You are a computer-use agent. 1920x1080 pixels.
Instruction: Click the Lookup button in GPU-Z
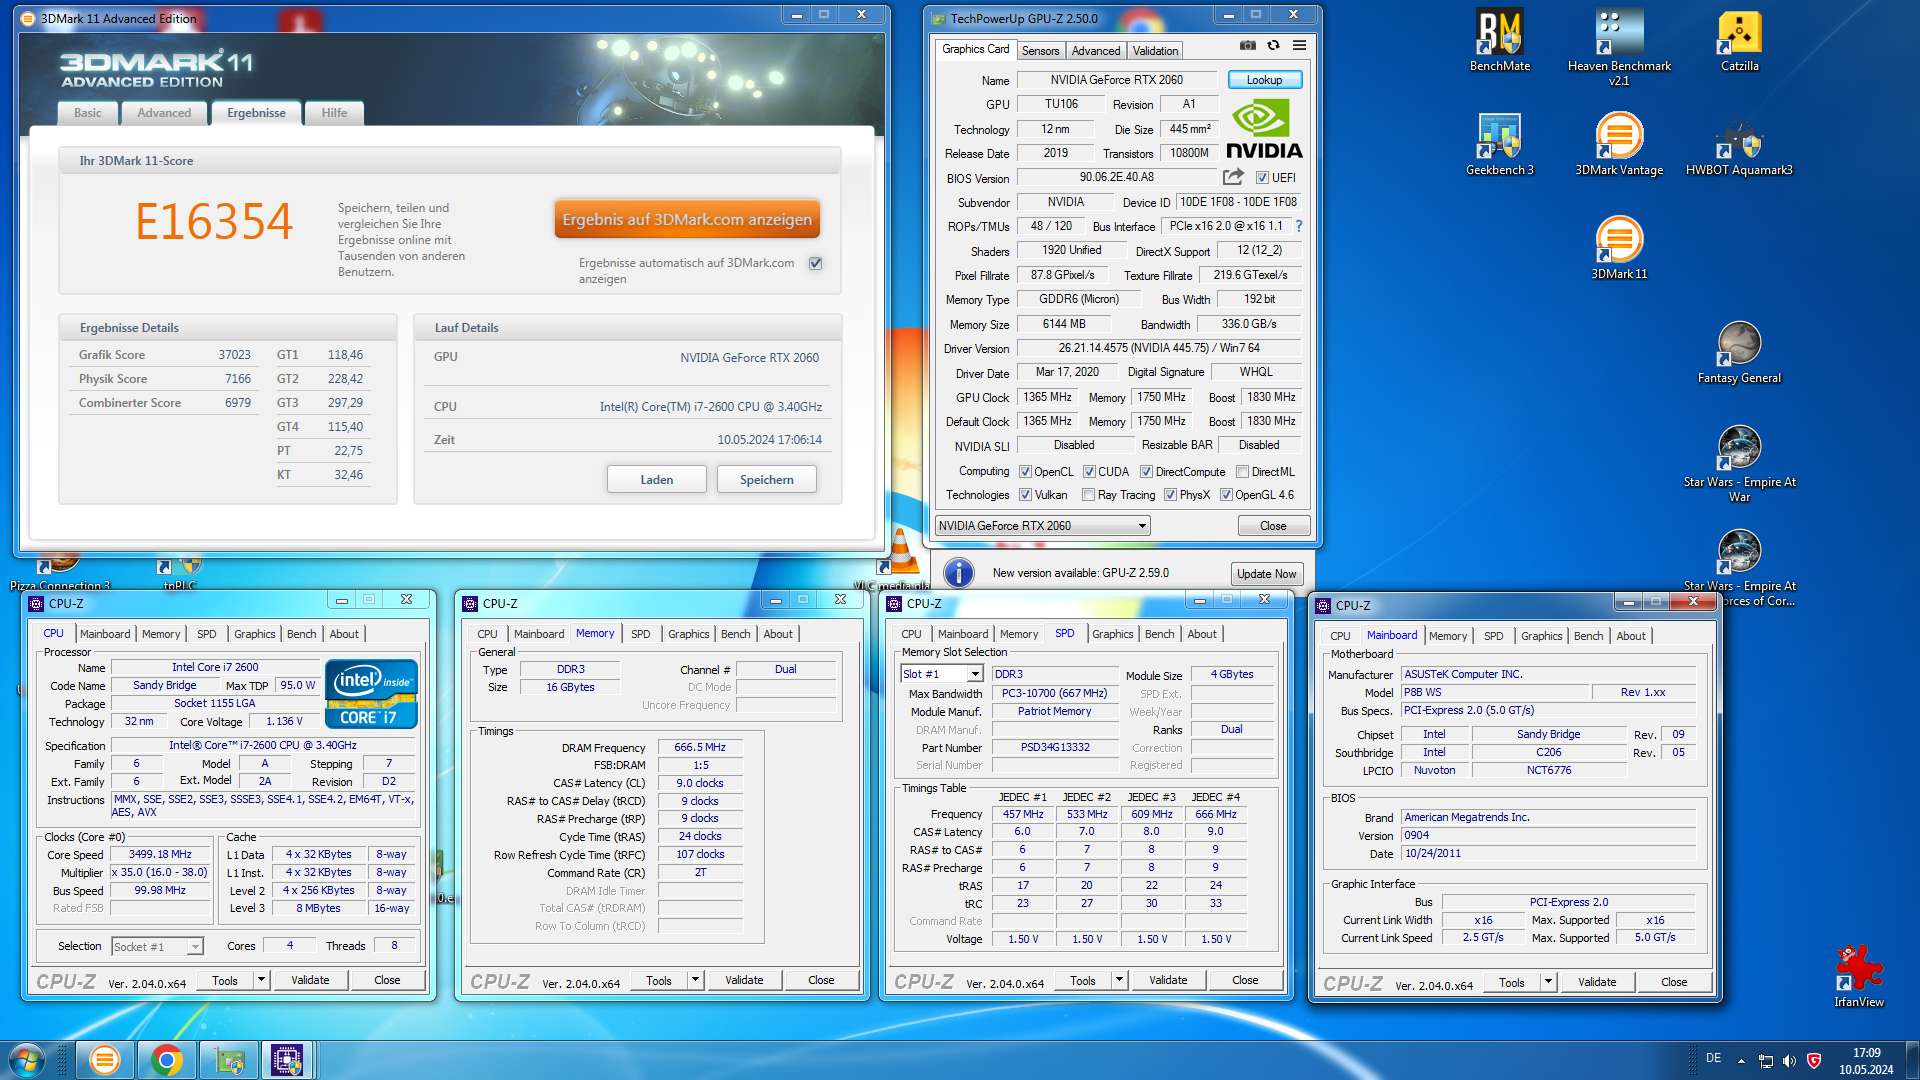pyautogui.click(x=1264, y=80)
